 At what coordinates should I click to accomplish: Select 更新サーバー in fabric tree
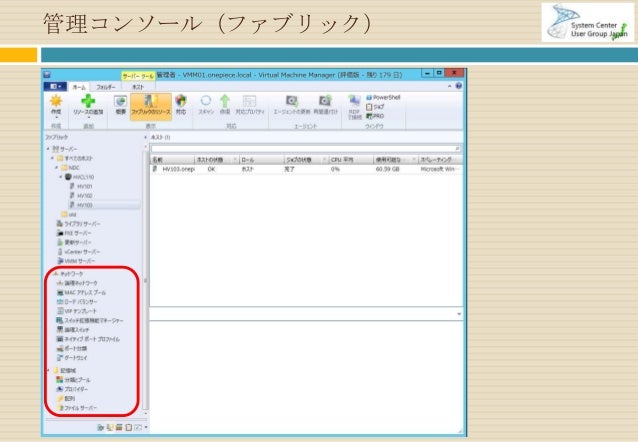74,243
